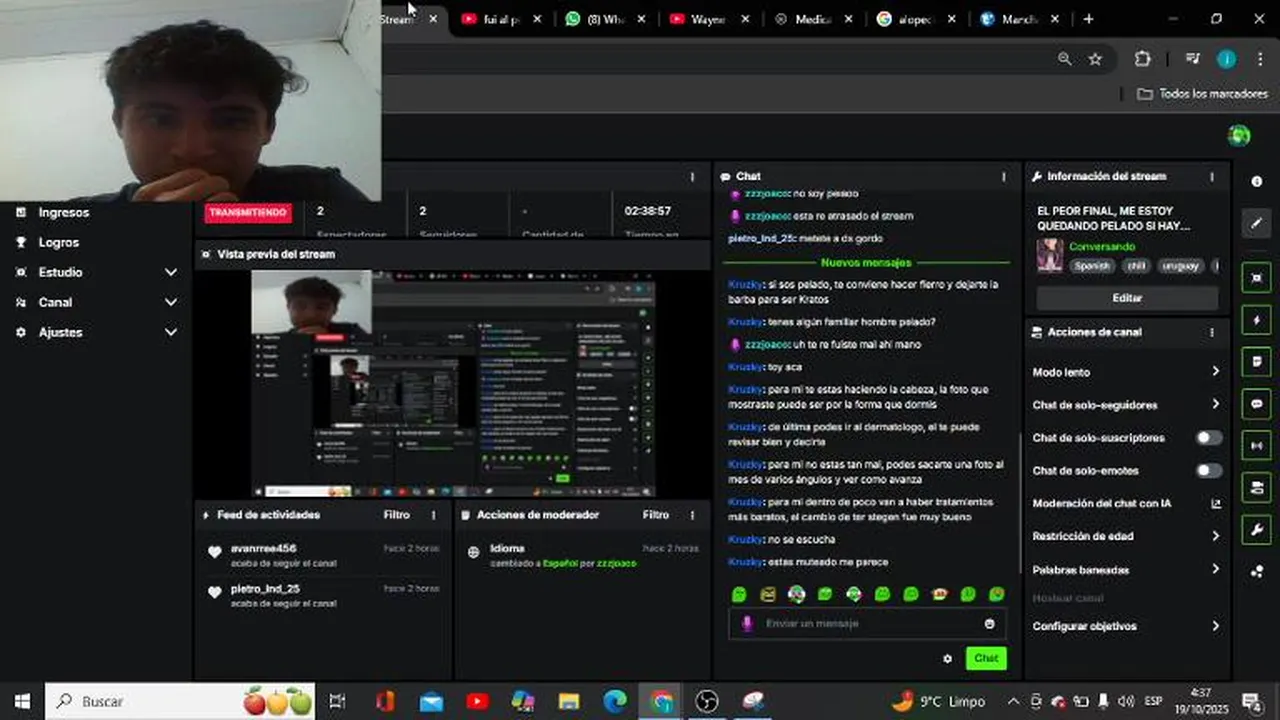Screen dimensions: 1280x720
Task: Click the connected-dots icon in right sidebar
Action: pos(1257,572)
